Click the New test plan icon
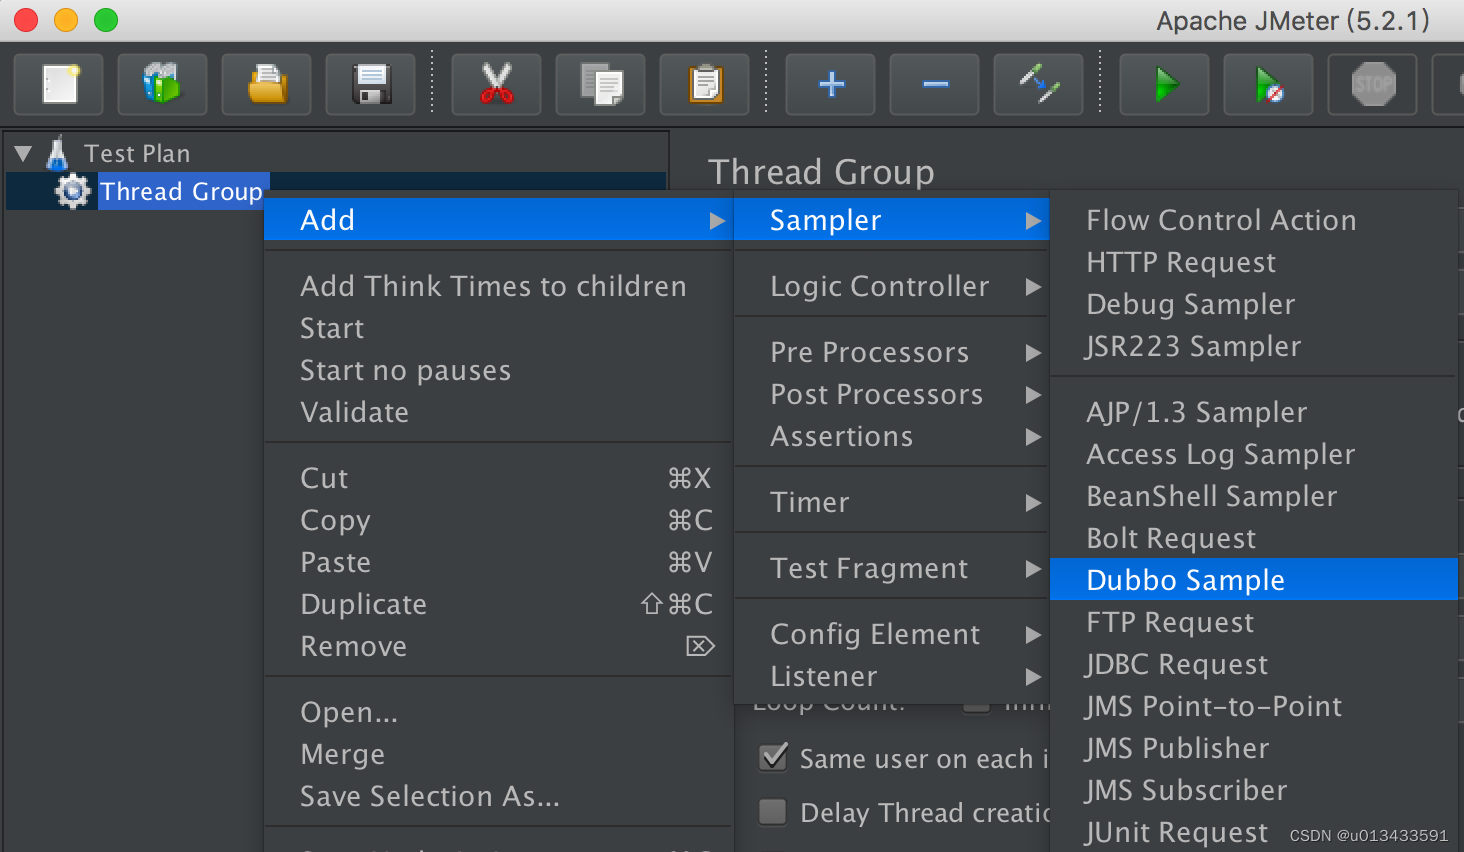 pos(59,84)
